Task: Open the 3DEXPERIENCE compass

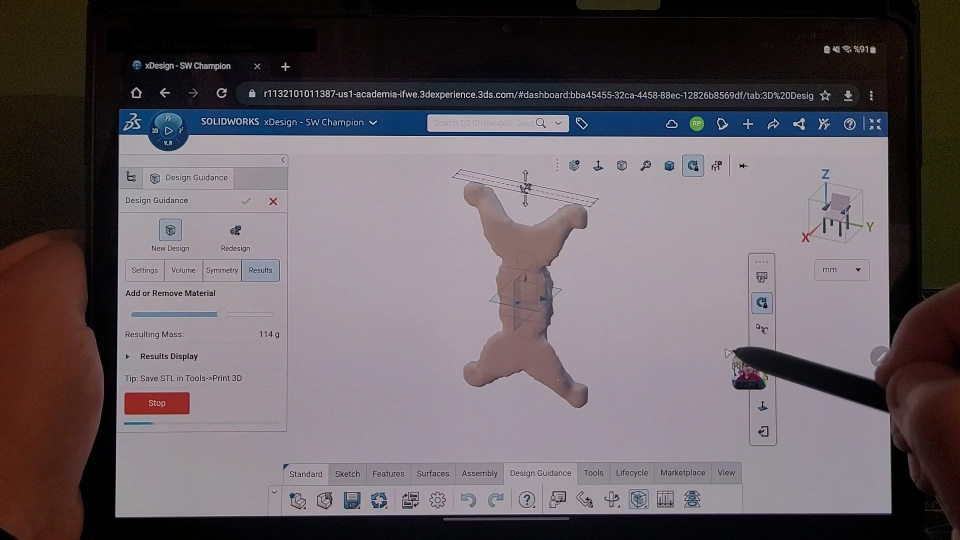Action: coord(168,130)
